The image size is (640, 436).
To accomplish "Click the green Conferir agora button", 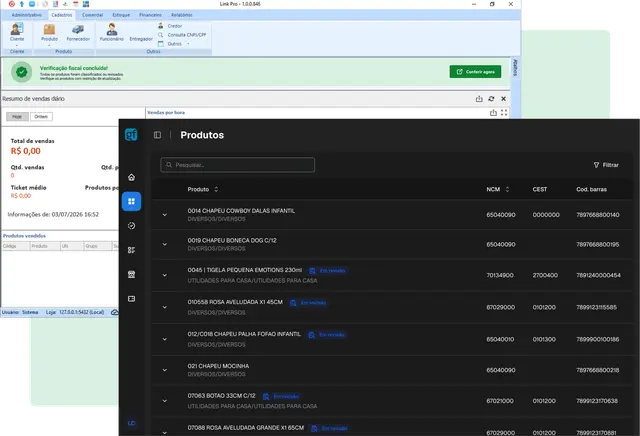I will pos(475,71).
